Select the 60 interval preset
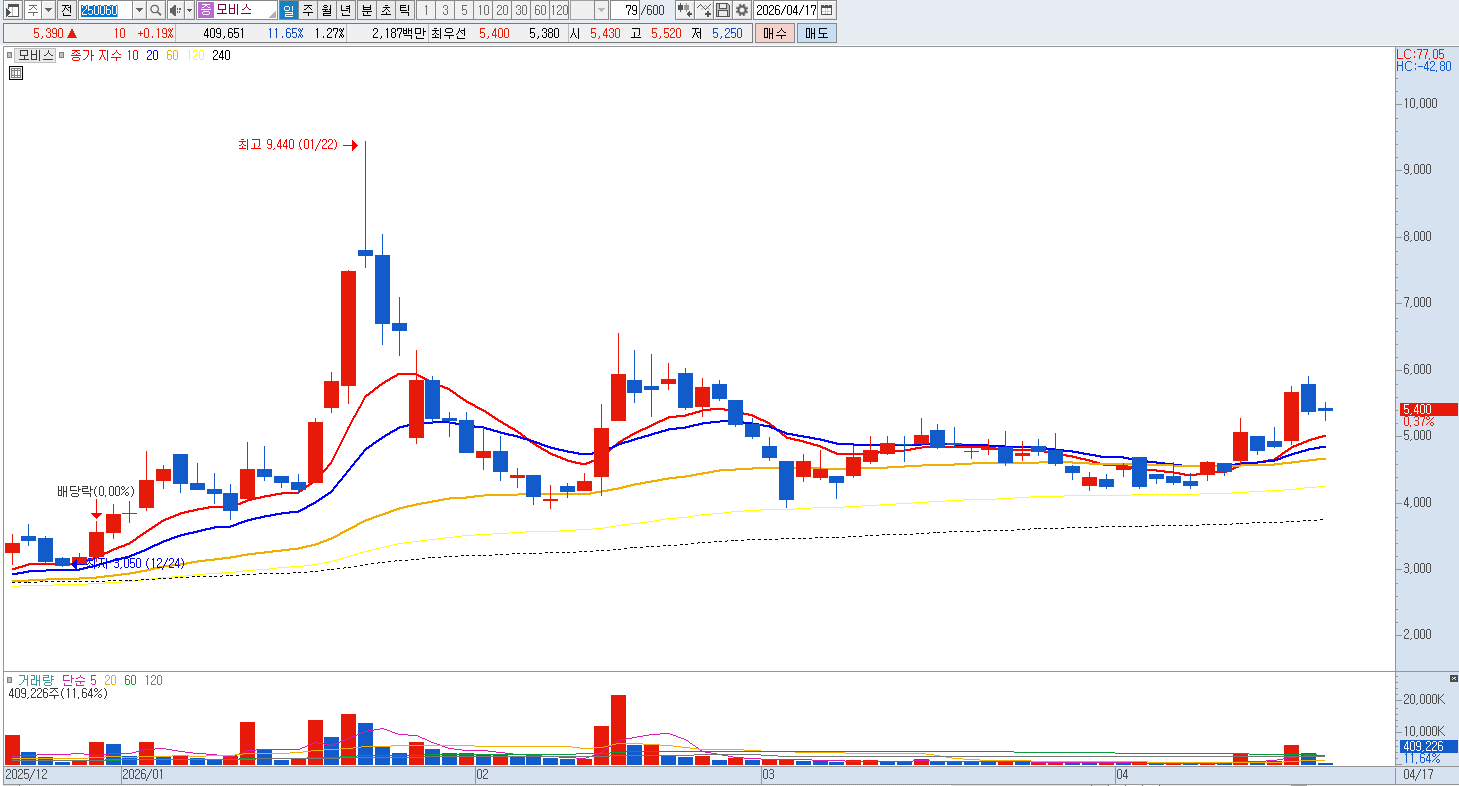The width and height of the screenshot is (1459, 786). [540, 10]
